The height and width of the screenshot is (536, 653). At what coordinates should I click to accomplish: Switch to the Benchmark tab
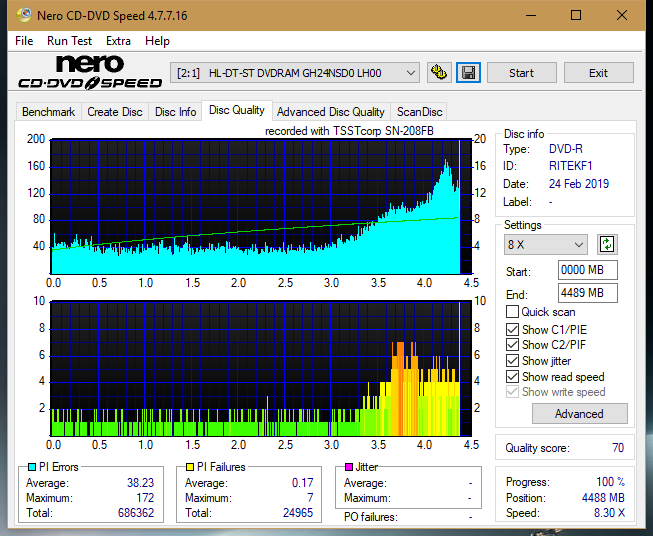click(x=49, y=112)
